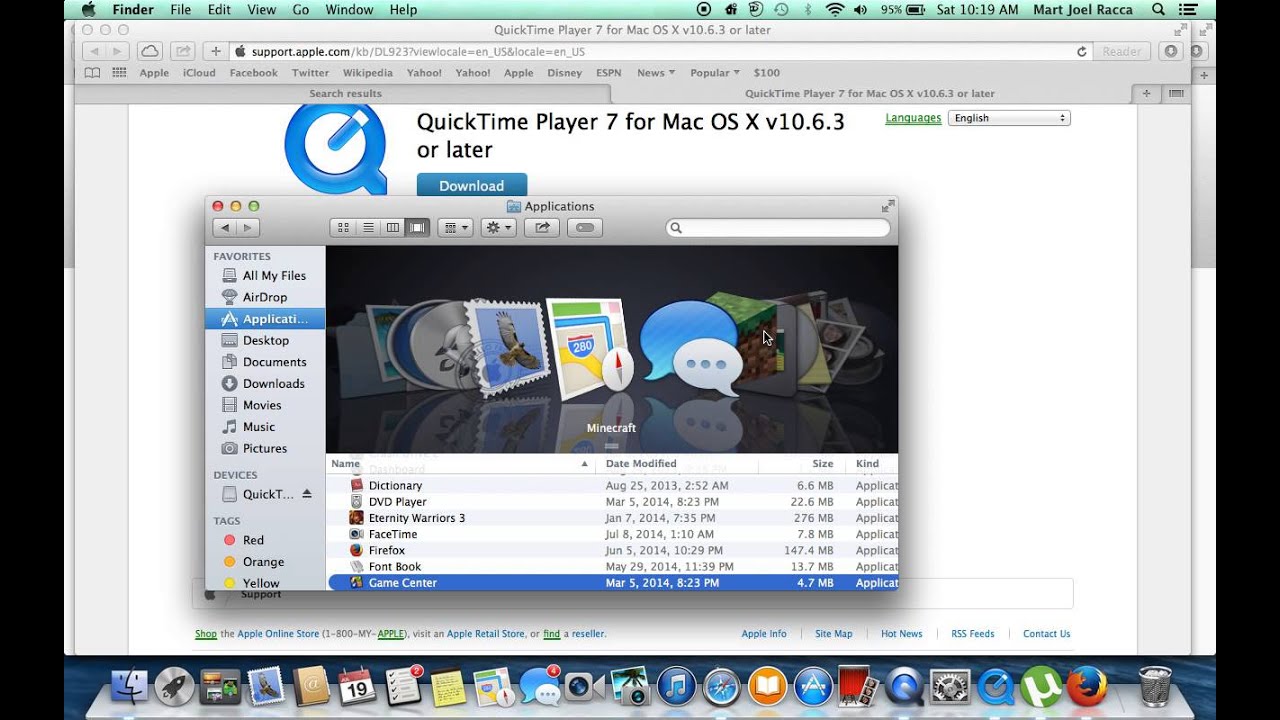Expand the News bookmarks folder
1280x720 pixels.
[656, 73]
